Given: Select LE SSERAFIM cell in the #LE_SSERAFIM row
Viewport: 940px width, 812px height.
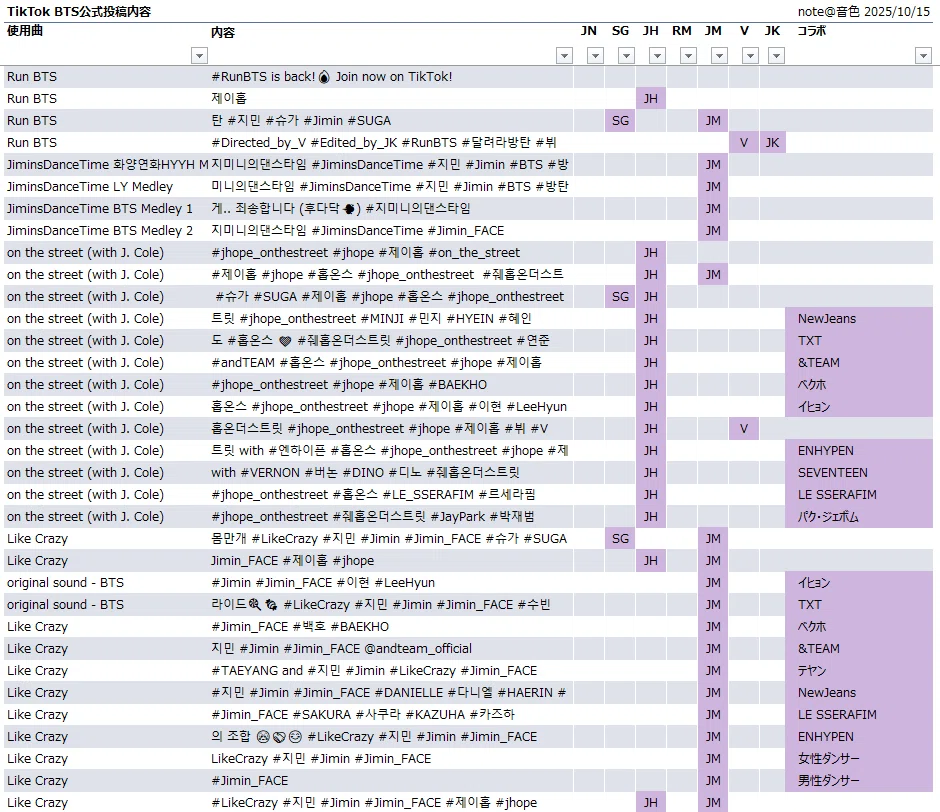Looking at the screenshot, I should pos(859,495).
